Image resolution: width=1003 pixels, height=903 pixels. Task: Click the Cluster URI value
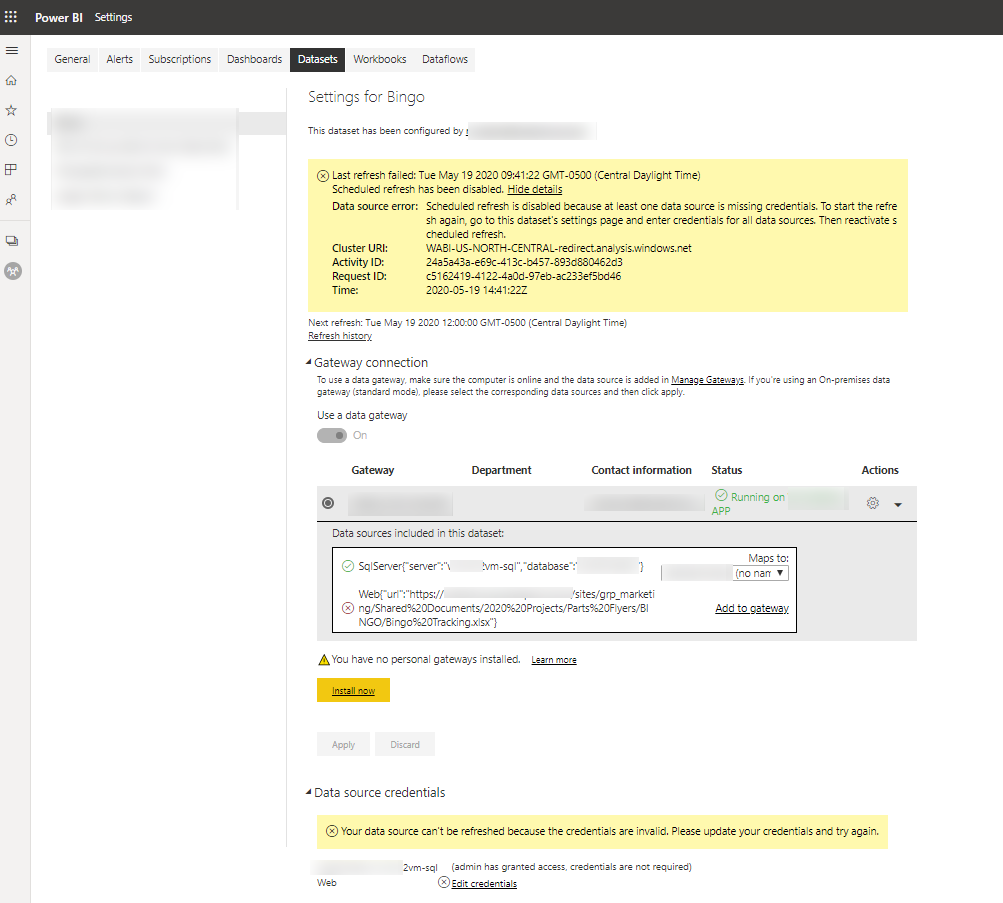pyautogui.click(x=558, y=248)
